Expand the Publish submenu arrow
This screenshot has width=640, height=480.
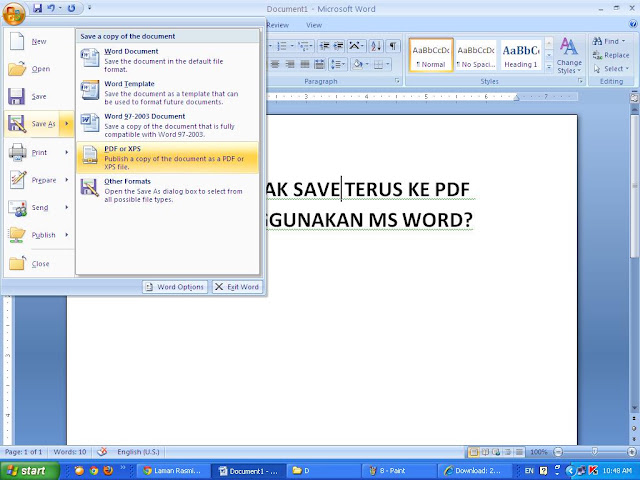pos(67,235)
